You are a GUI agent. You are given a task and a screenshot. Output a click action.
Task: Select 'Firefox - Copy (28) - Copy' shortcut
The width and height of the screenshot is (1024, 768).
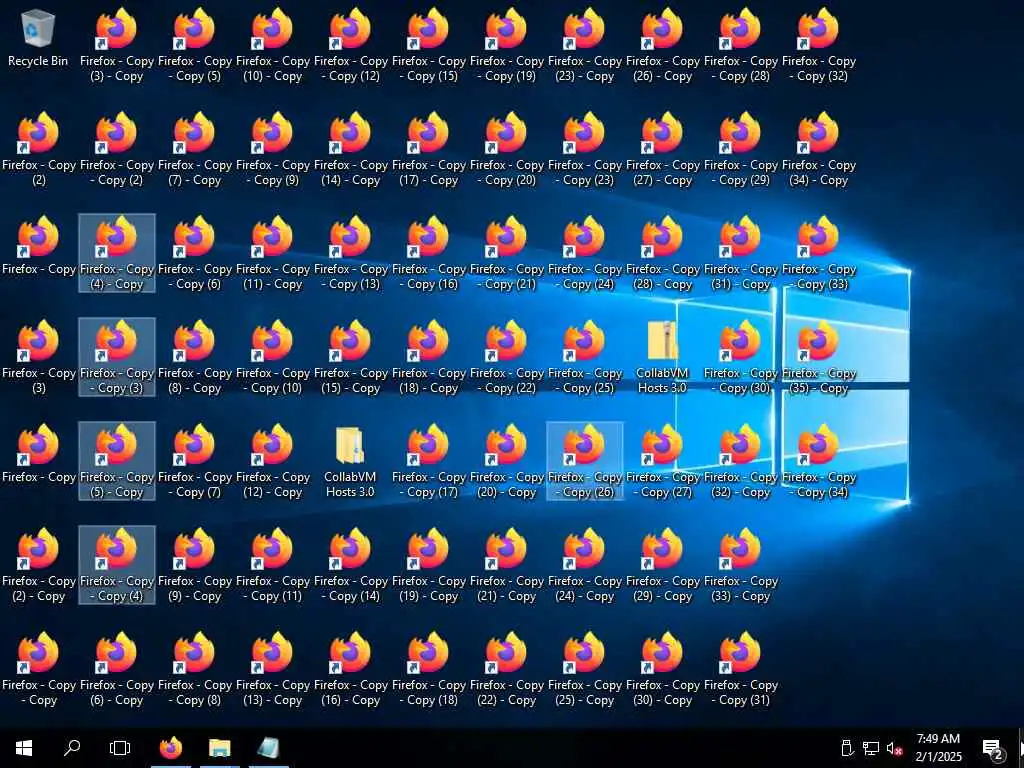coord(662,253)
